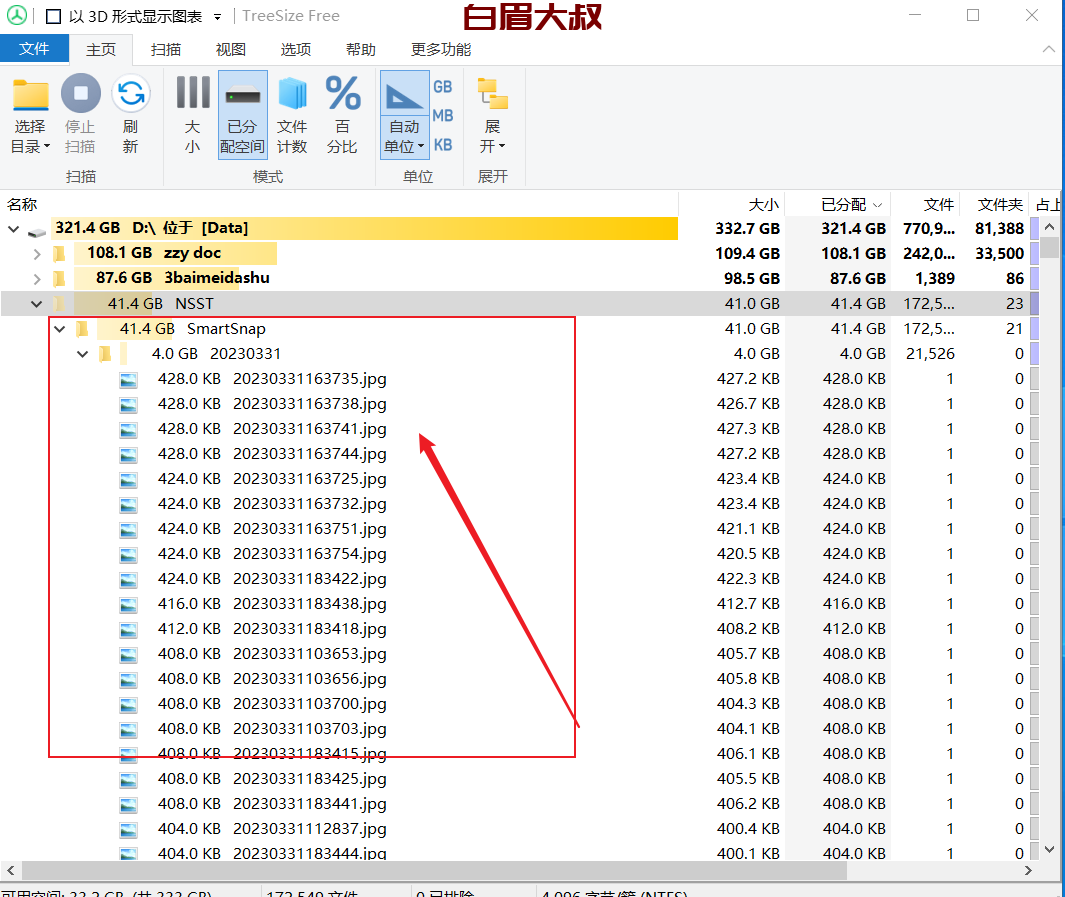This screenshot has width=1065, height=897.
Task: Select File Count (文件计数) mode icon
Action: [x=293, y=94]
